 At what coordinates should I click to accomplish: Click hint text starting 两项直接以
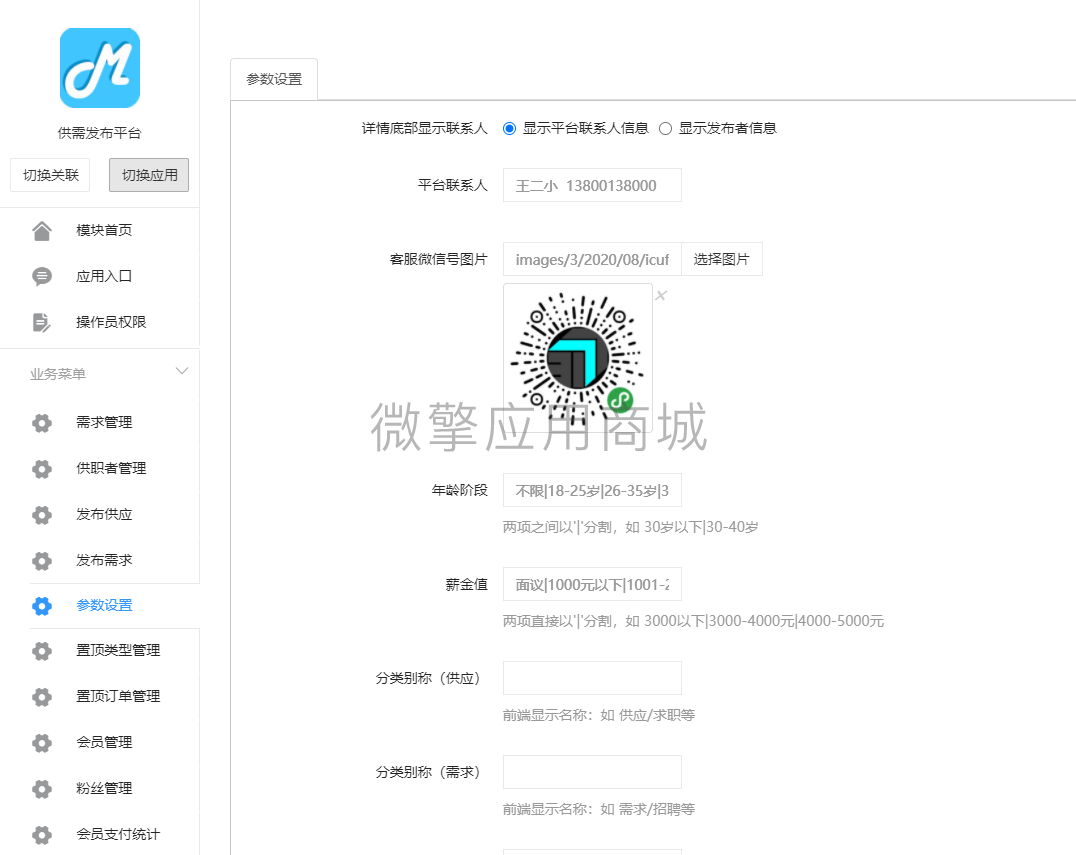(693, 621)
